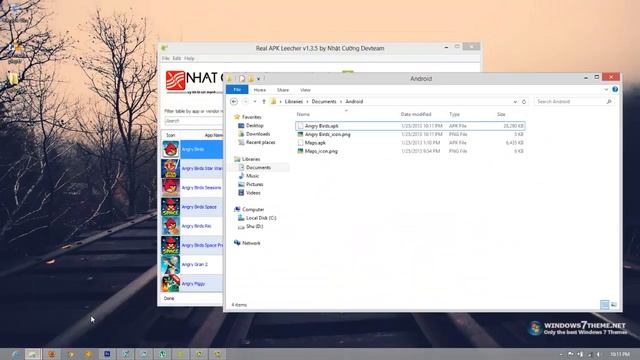The height and width of the screenshot is (360, 640).
Task: Switch to large icons view in status bar
Action: tap(613, 304)
